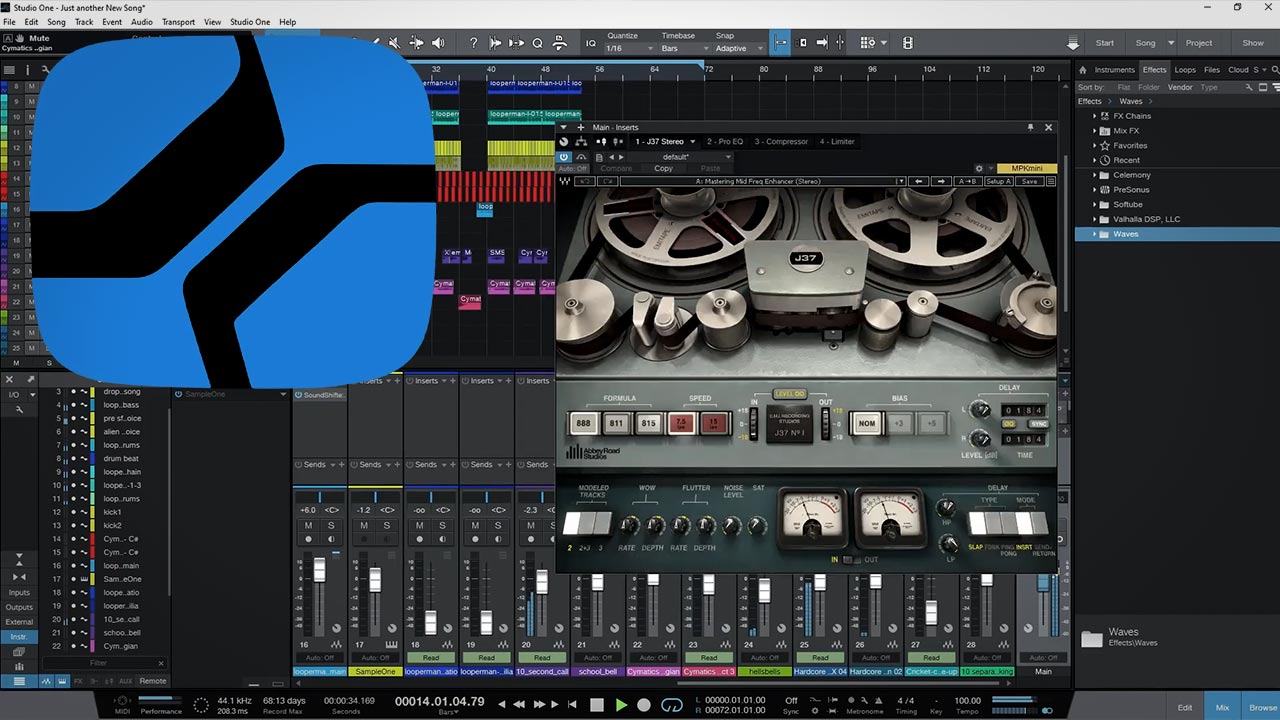
Task: Toggle the Remote button below track list
Action: [x=153, y=681]
